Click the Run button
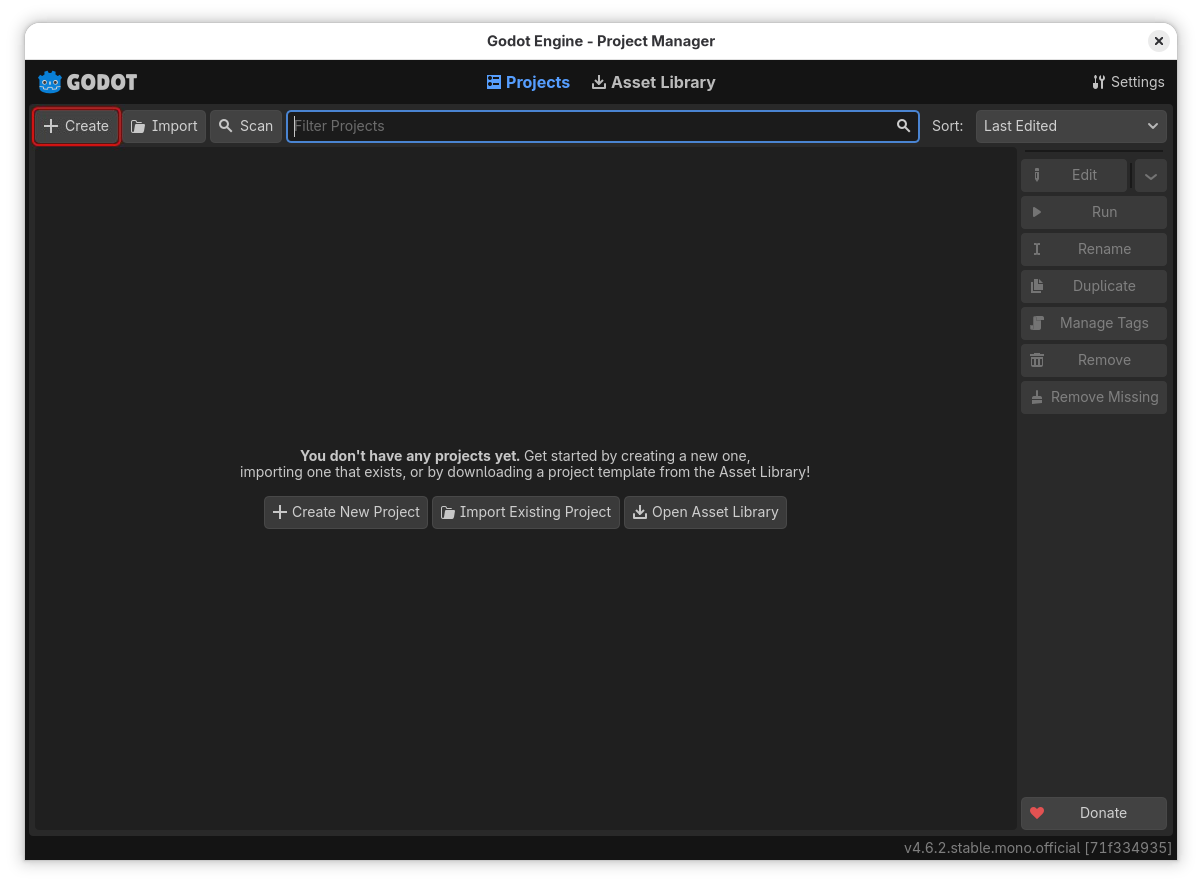This screenshot has width=1202, height=887. [x=1094, y=212]
